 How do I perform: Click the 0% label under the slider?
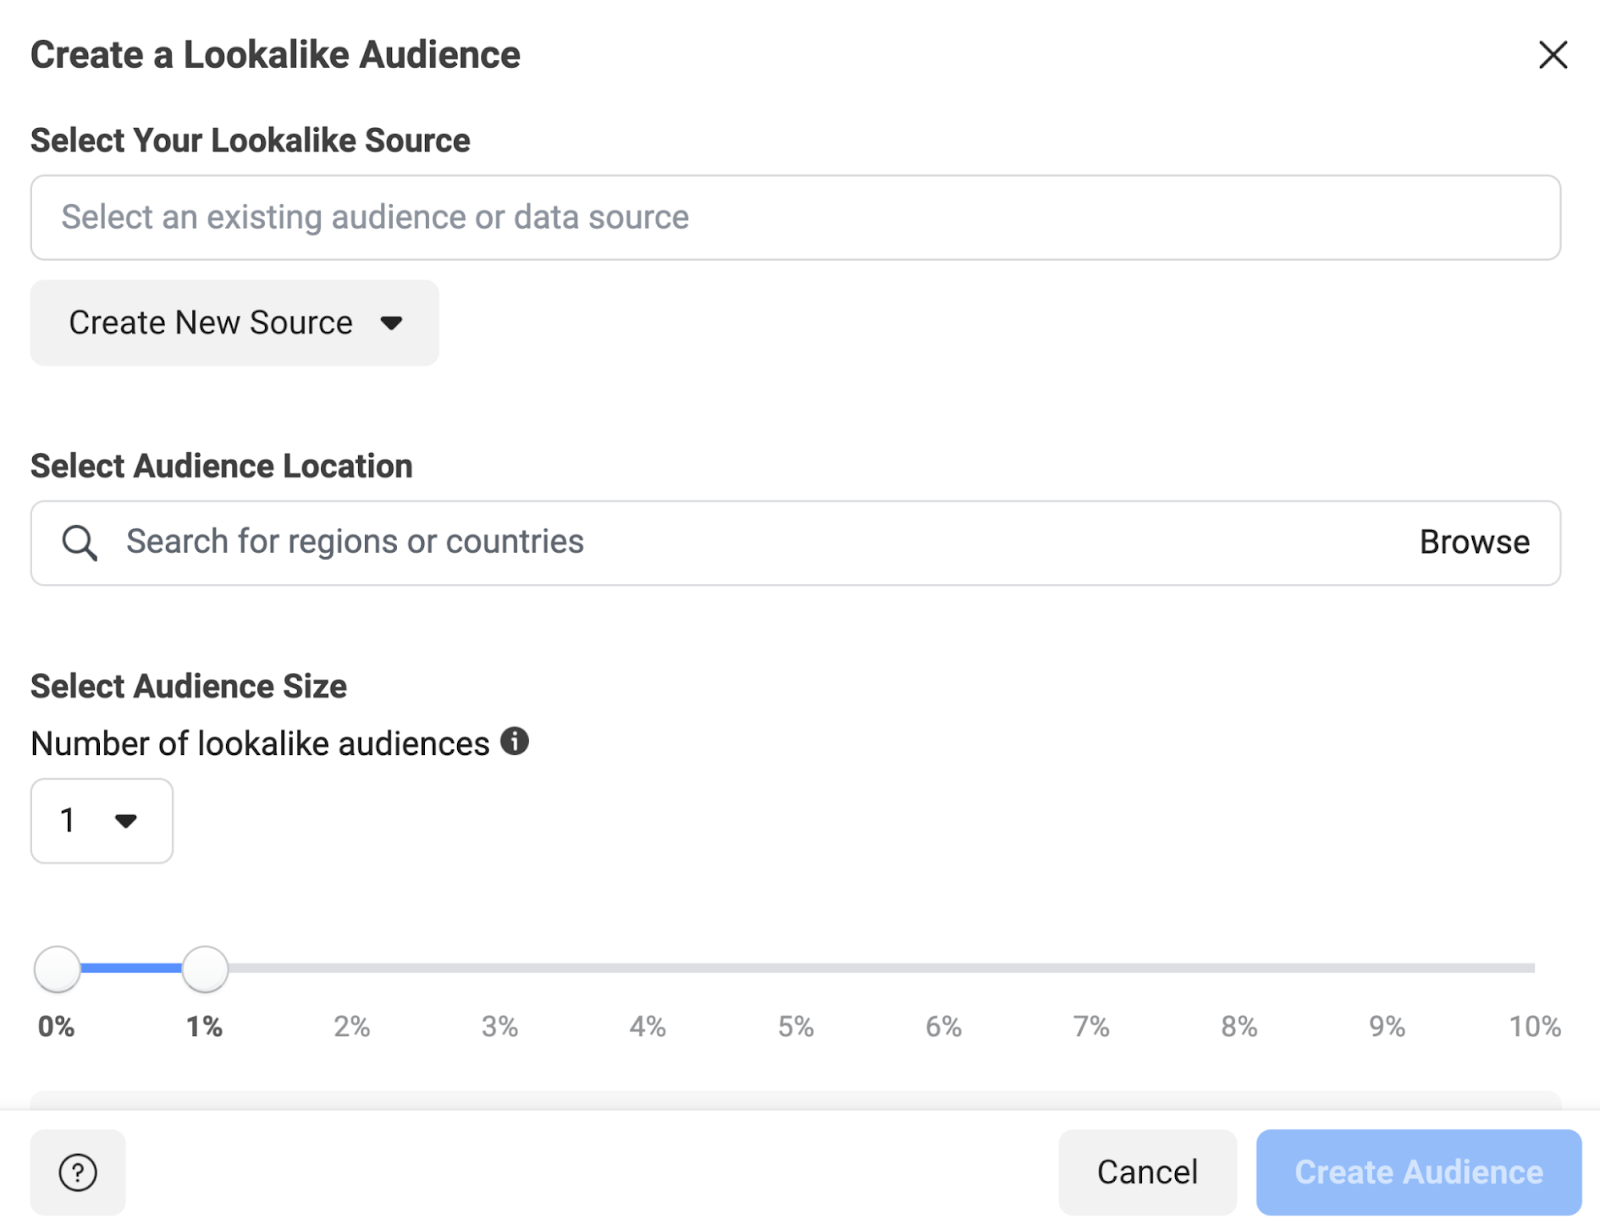click(x=56, y=1025)
